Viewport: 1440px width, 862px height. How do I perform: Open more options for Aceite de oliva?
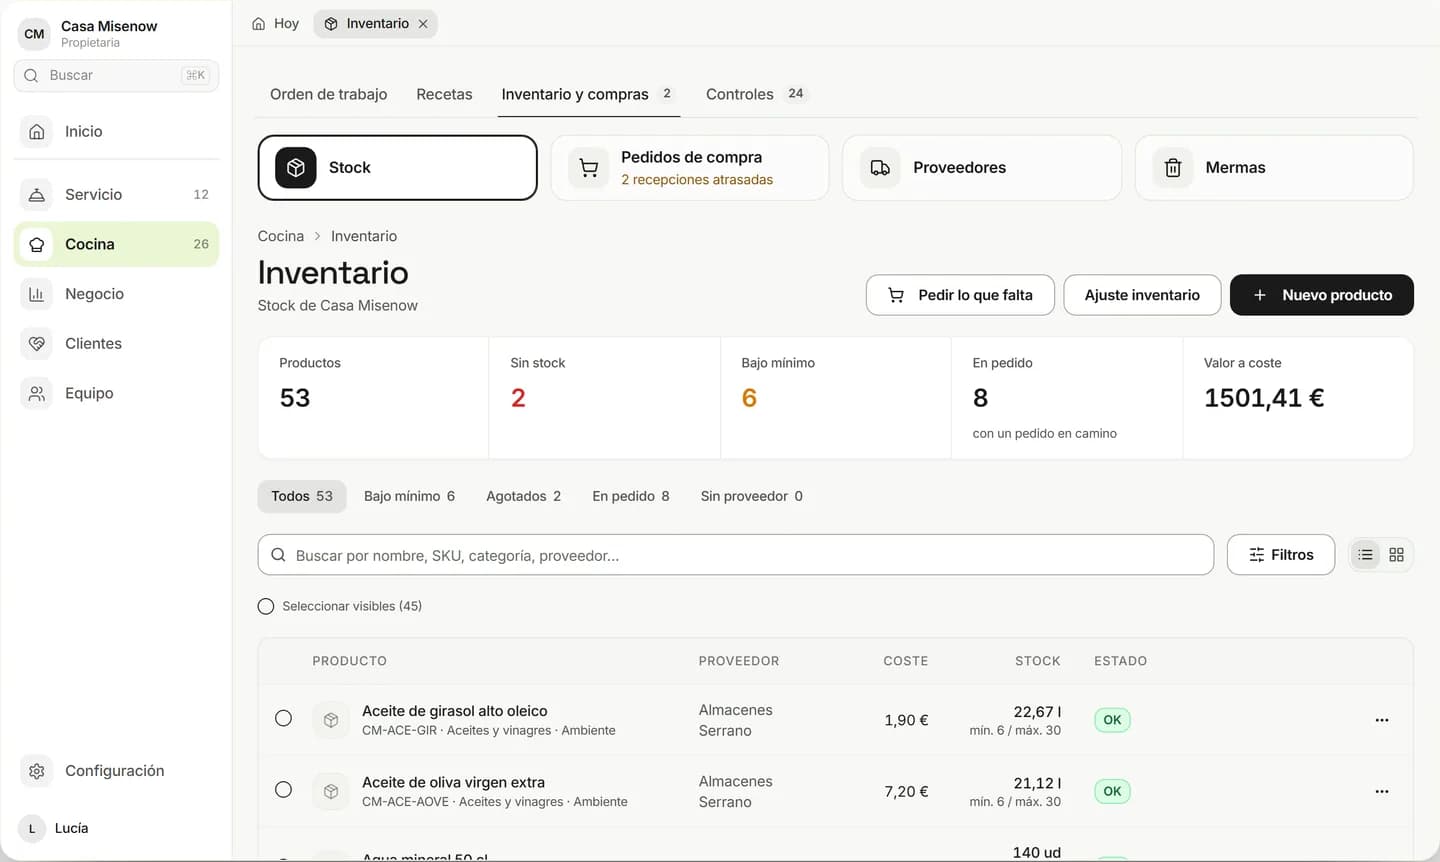pyautogui.click(x=1382, y=791)
